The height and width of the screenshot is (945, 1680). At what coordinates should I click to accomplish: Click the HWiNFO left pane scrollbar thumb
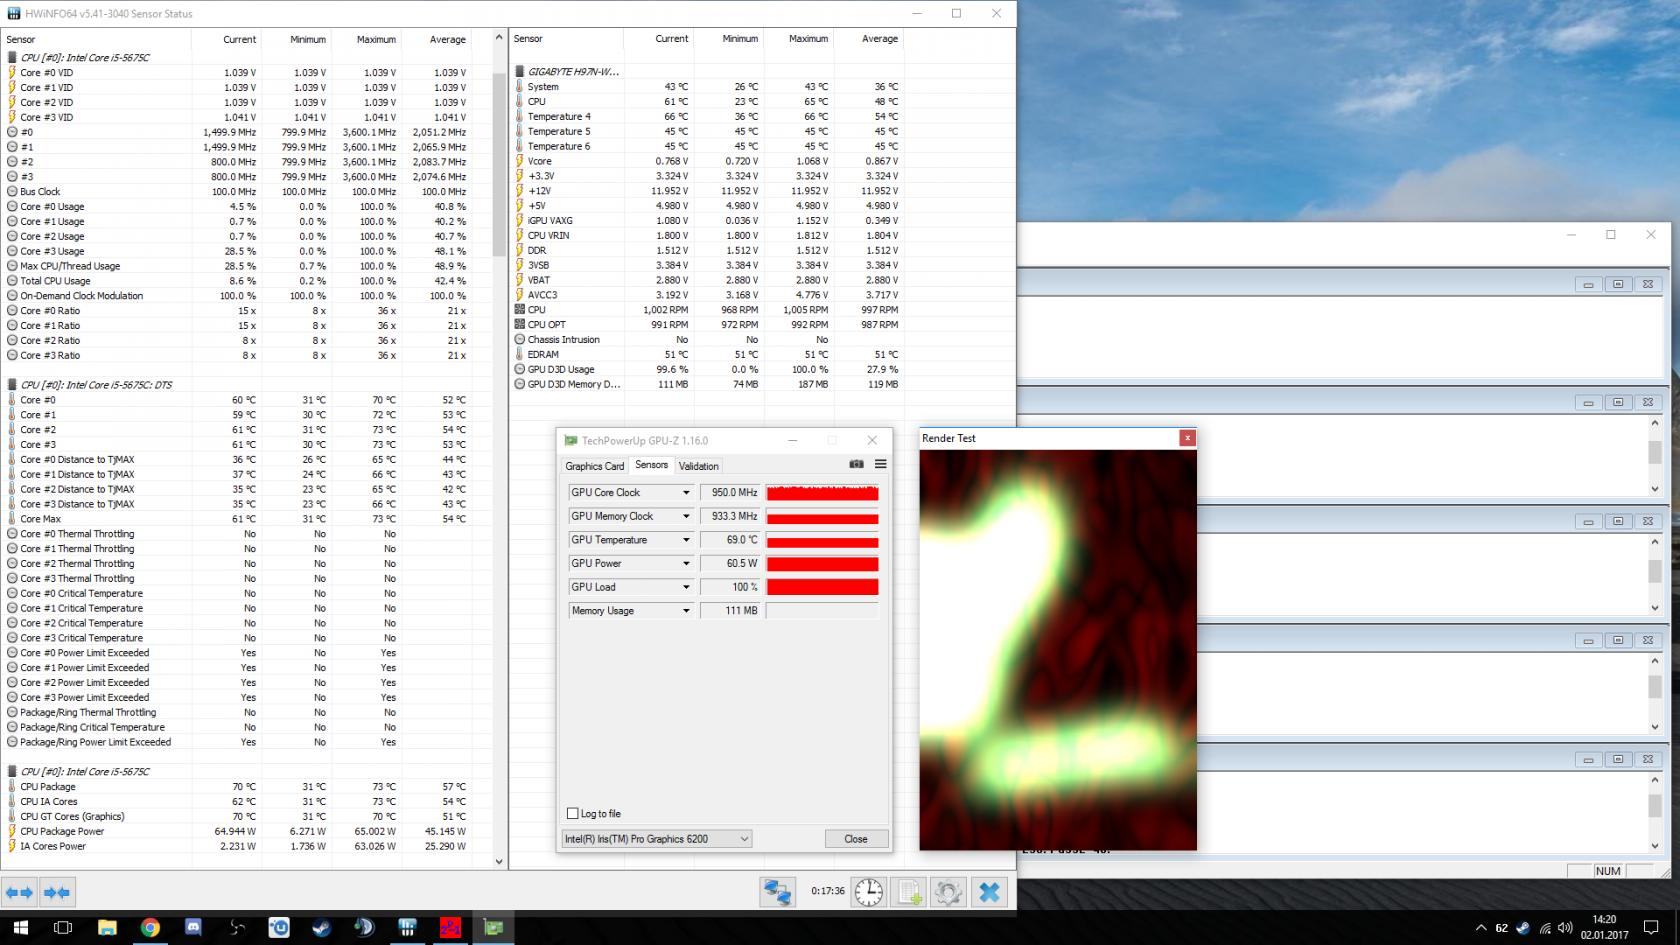pos(499,163)
